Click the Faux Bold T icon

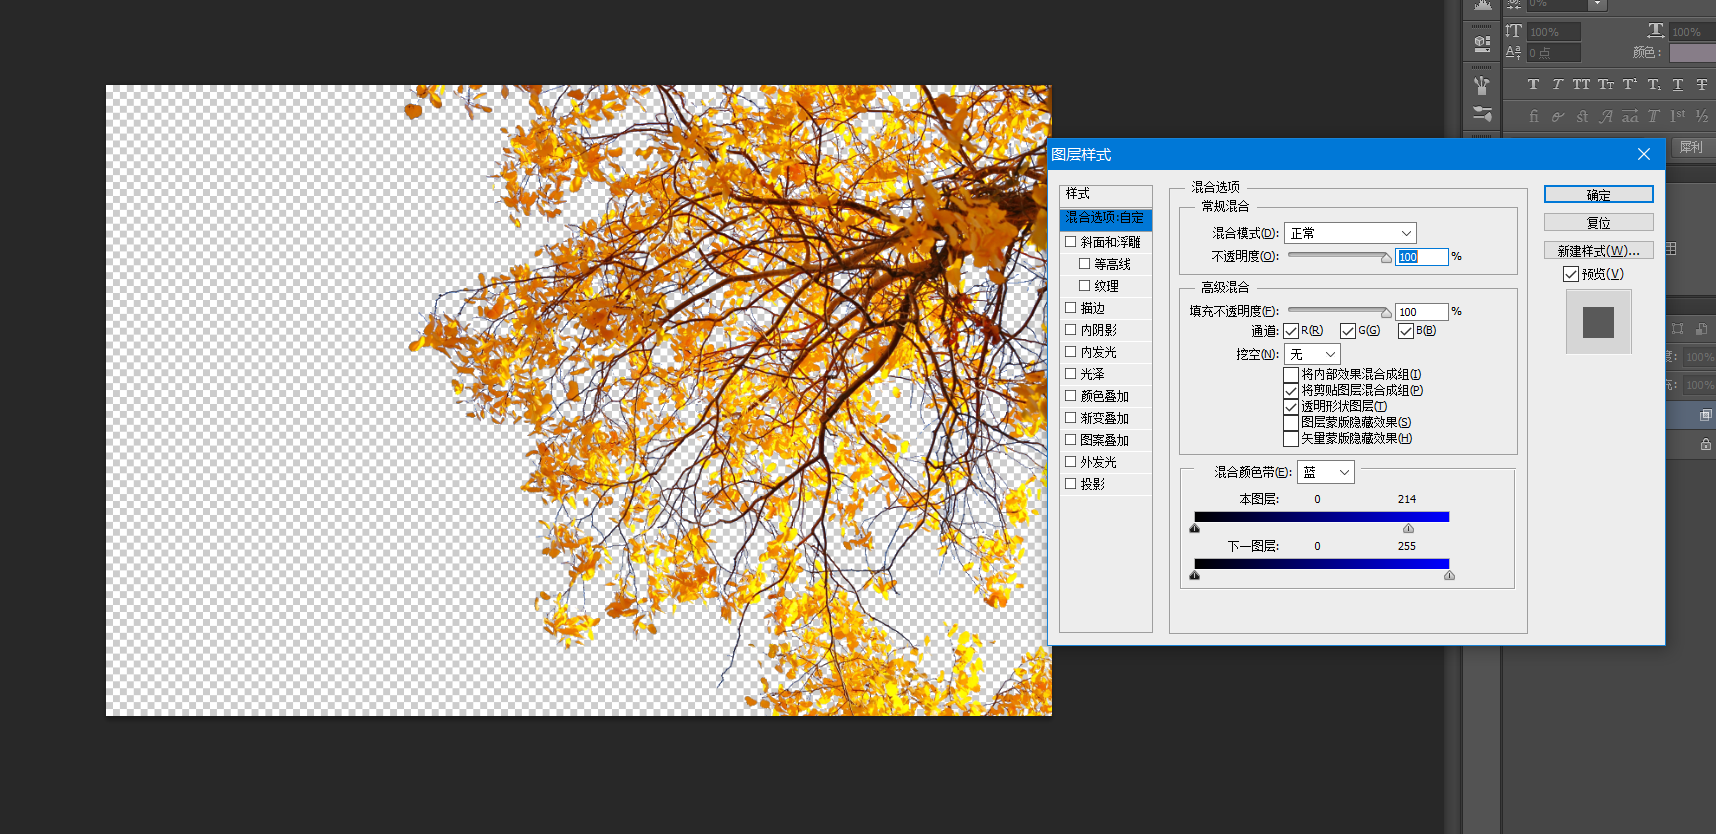(x=1533, y=85)
